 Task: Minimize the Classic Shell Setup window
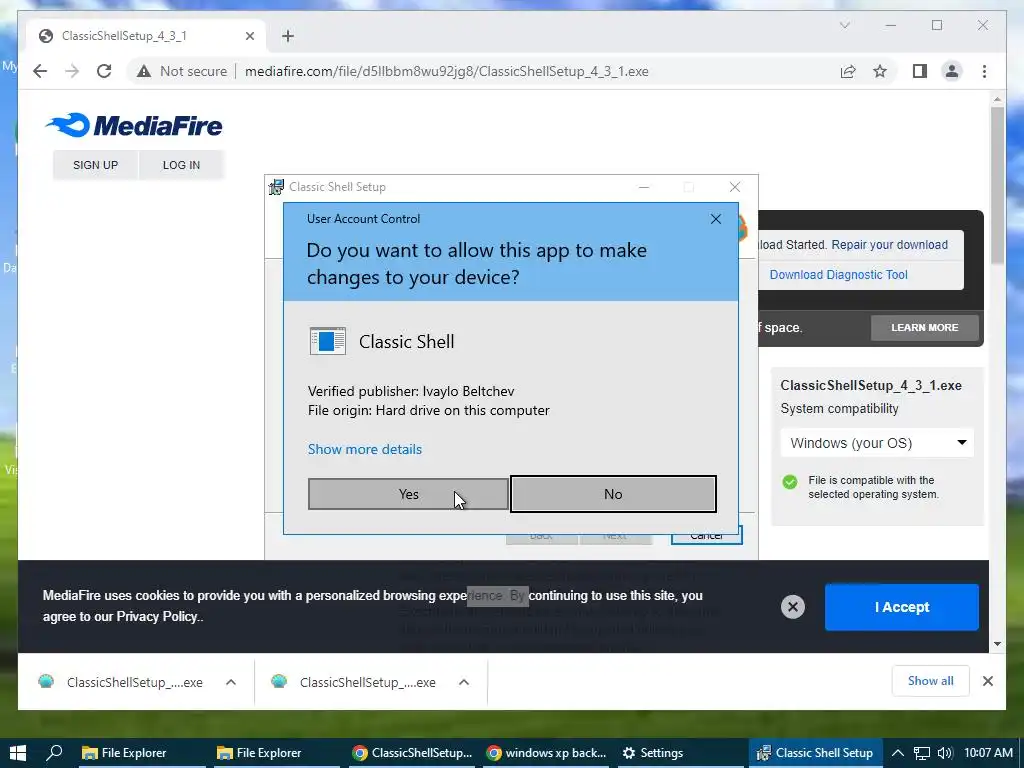click(644, 187)
